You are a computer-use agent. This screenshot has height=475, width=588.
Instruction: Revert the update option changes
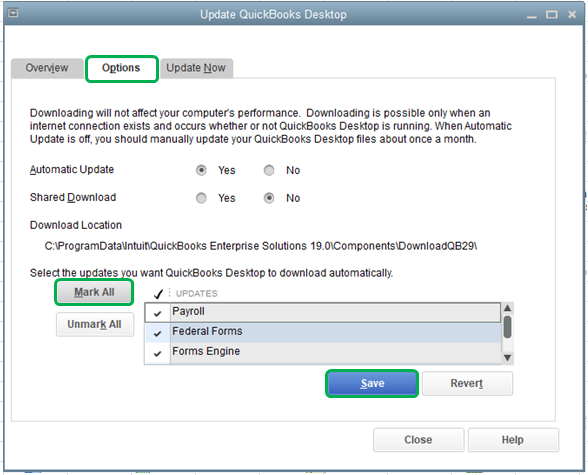(x=467, y=384)
